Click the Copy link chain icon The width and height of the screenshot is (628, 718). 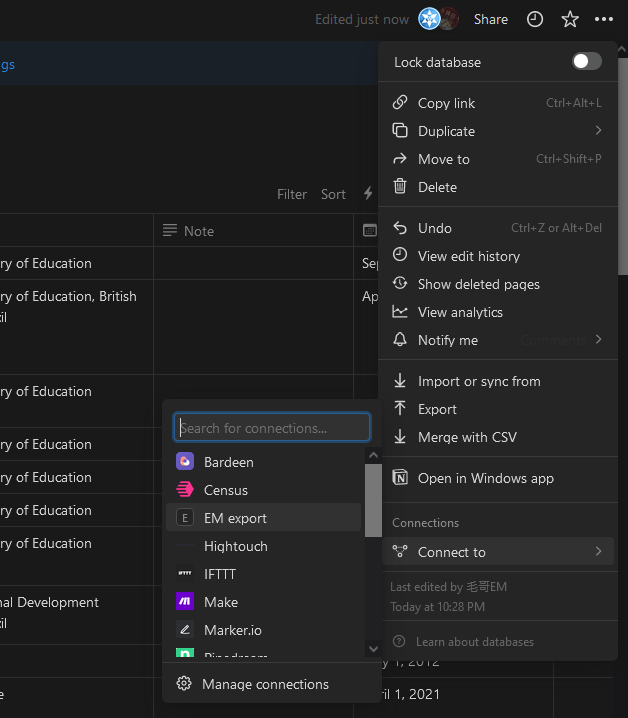coord(400,103)
